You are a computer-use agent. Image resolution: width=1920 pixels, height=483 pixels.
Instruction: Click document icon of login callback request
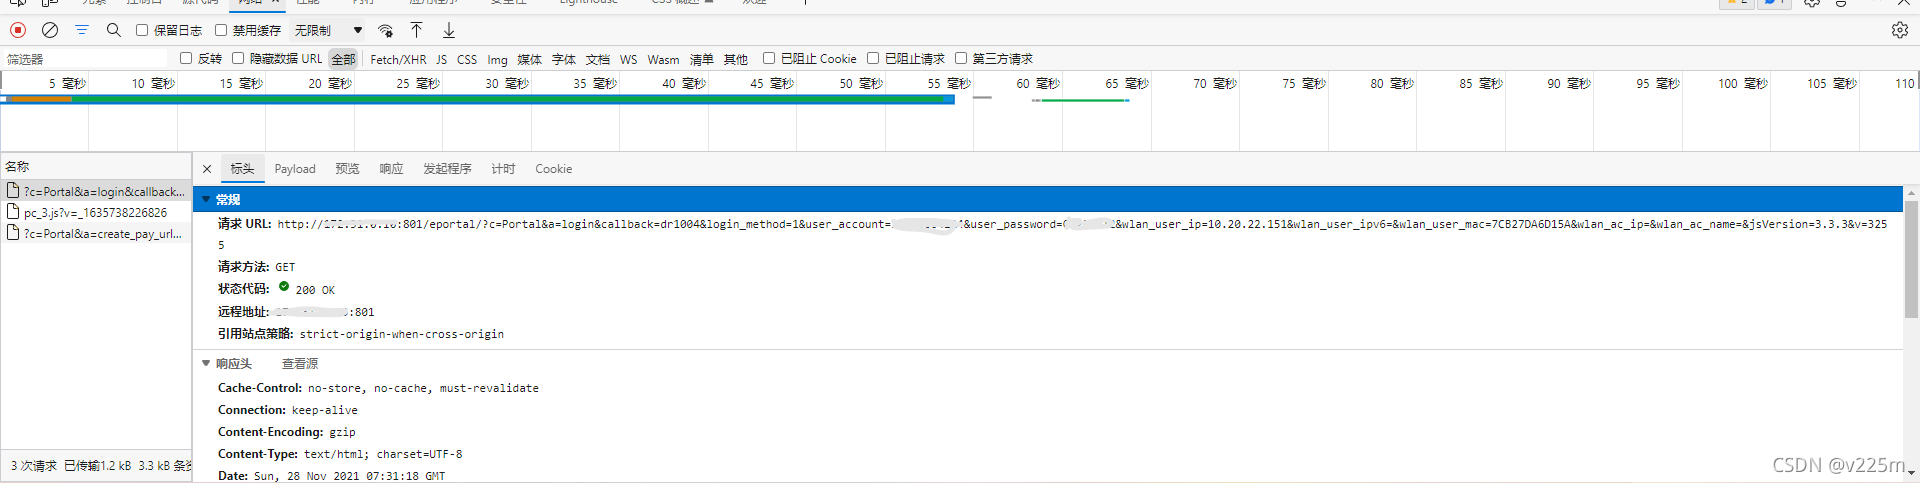click(13, 190)
